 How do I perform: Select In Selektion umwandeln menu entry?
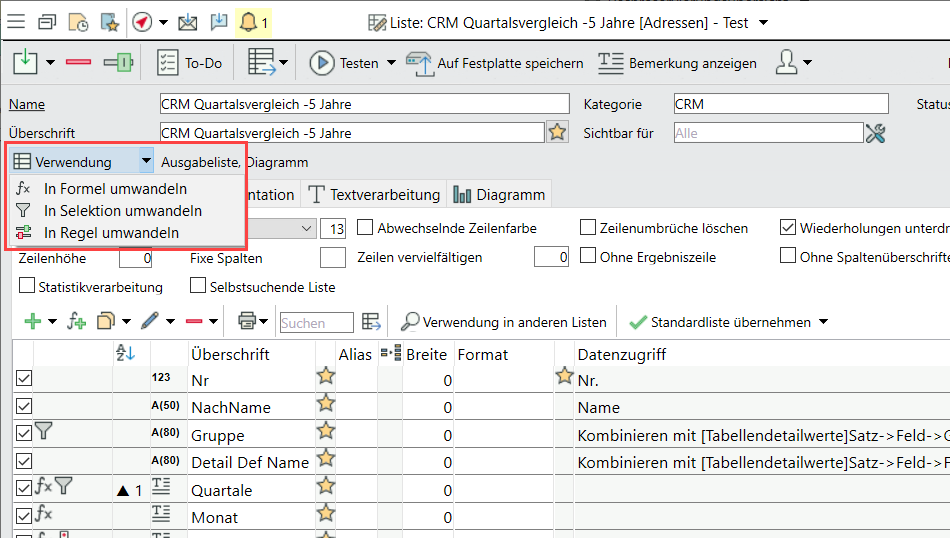122,210
